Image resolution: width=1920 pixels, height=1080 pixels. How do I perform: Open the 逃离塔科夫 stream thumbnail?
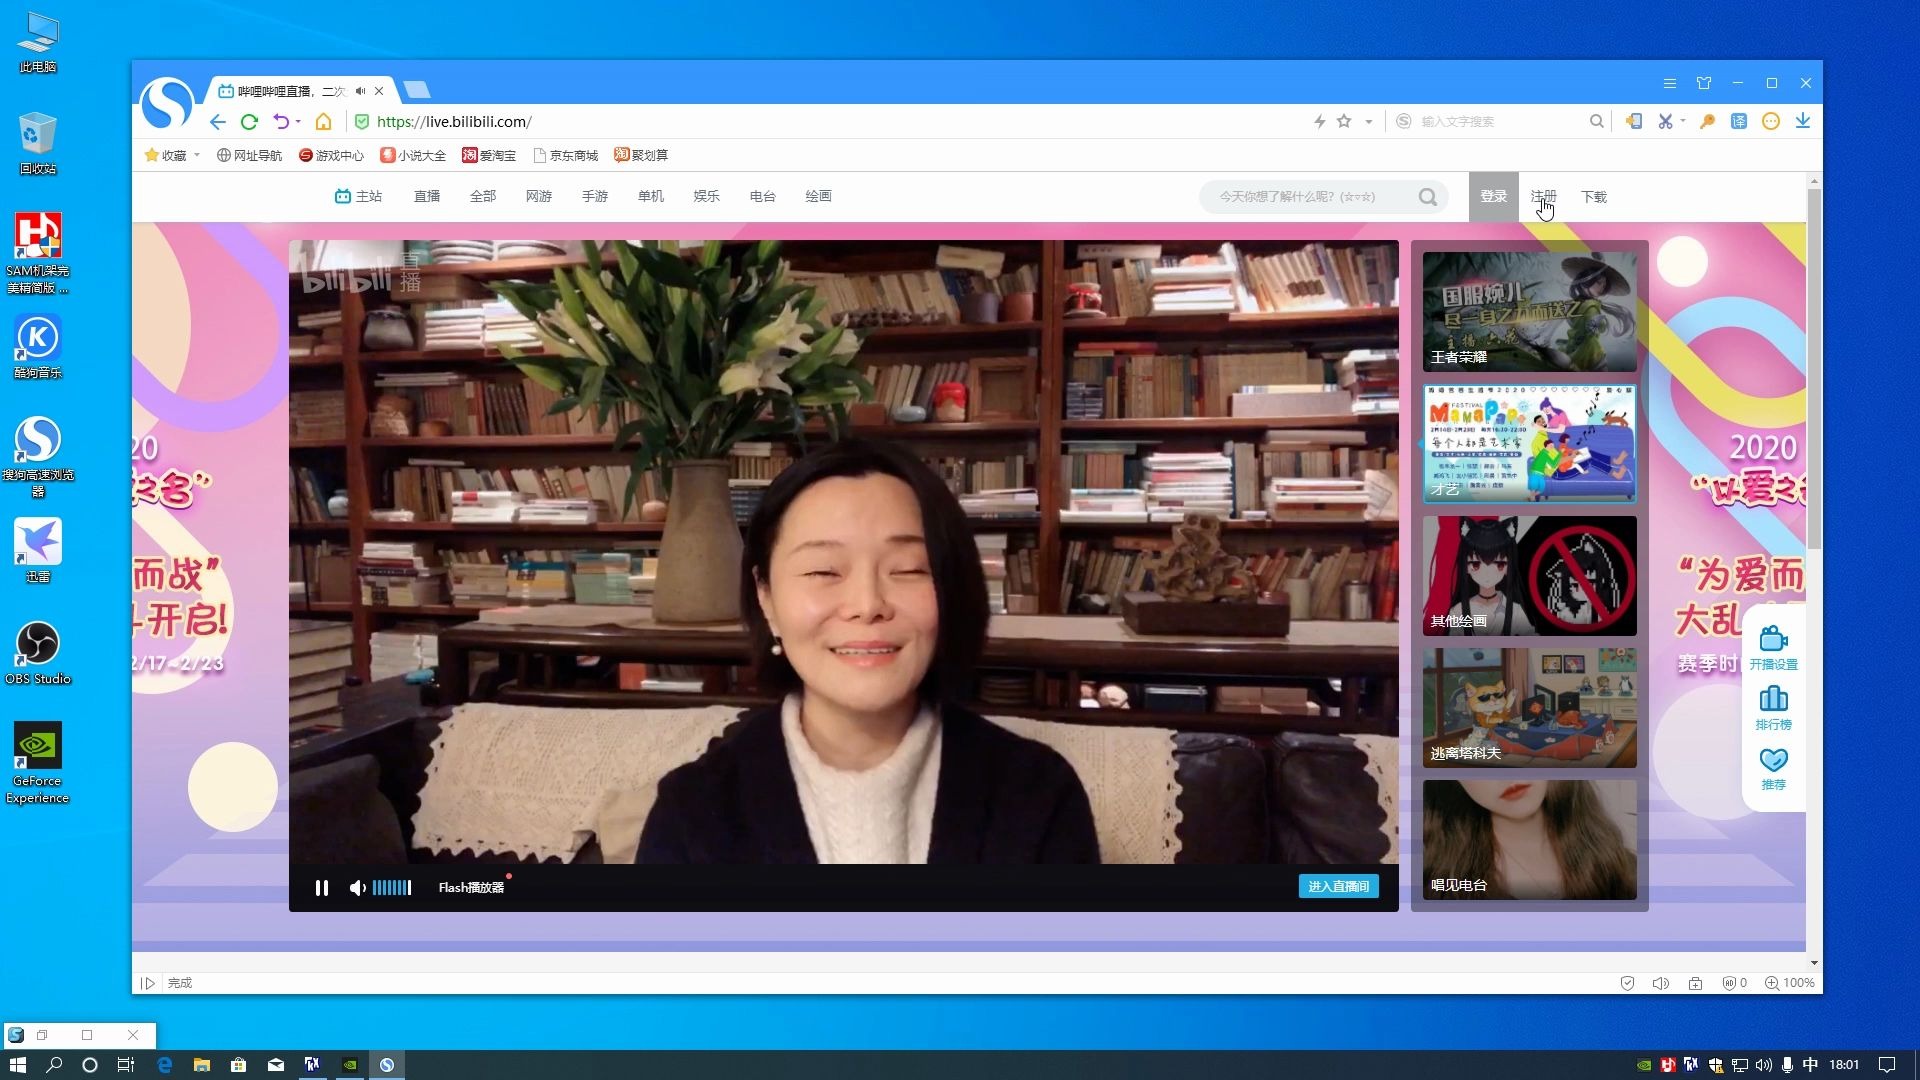[1529, 708]
